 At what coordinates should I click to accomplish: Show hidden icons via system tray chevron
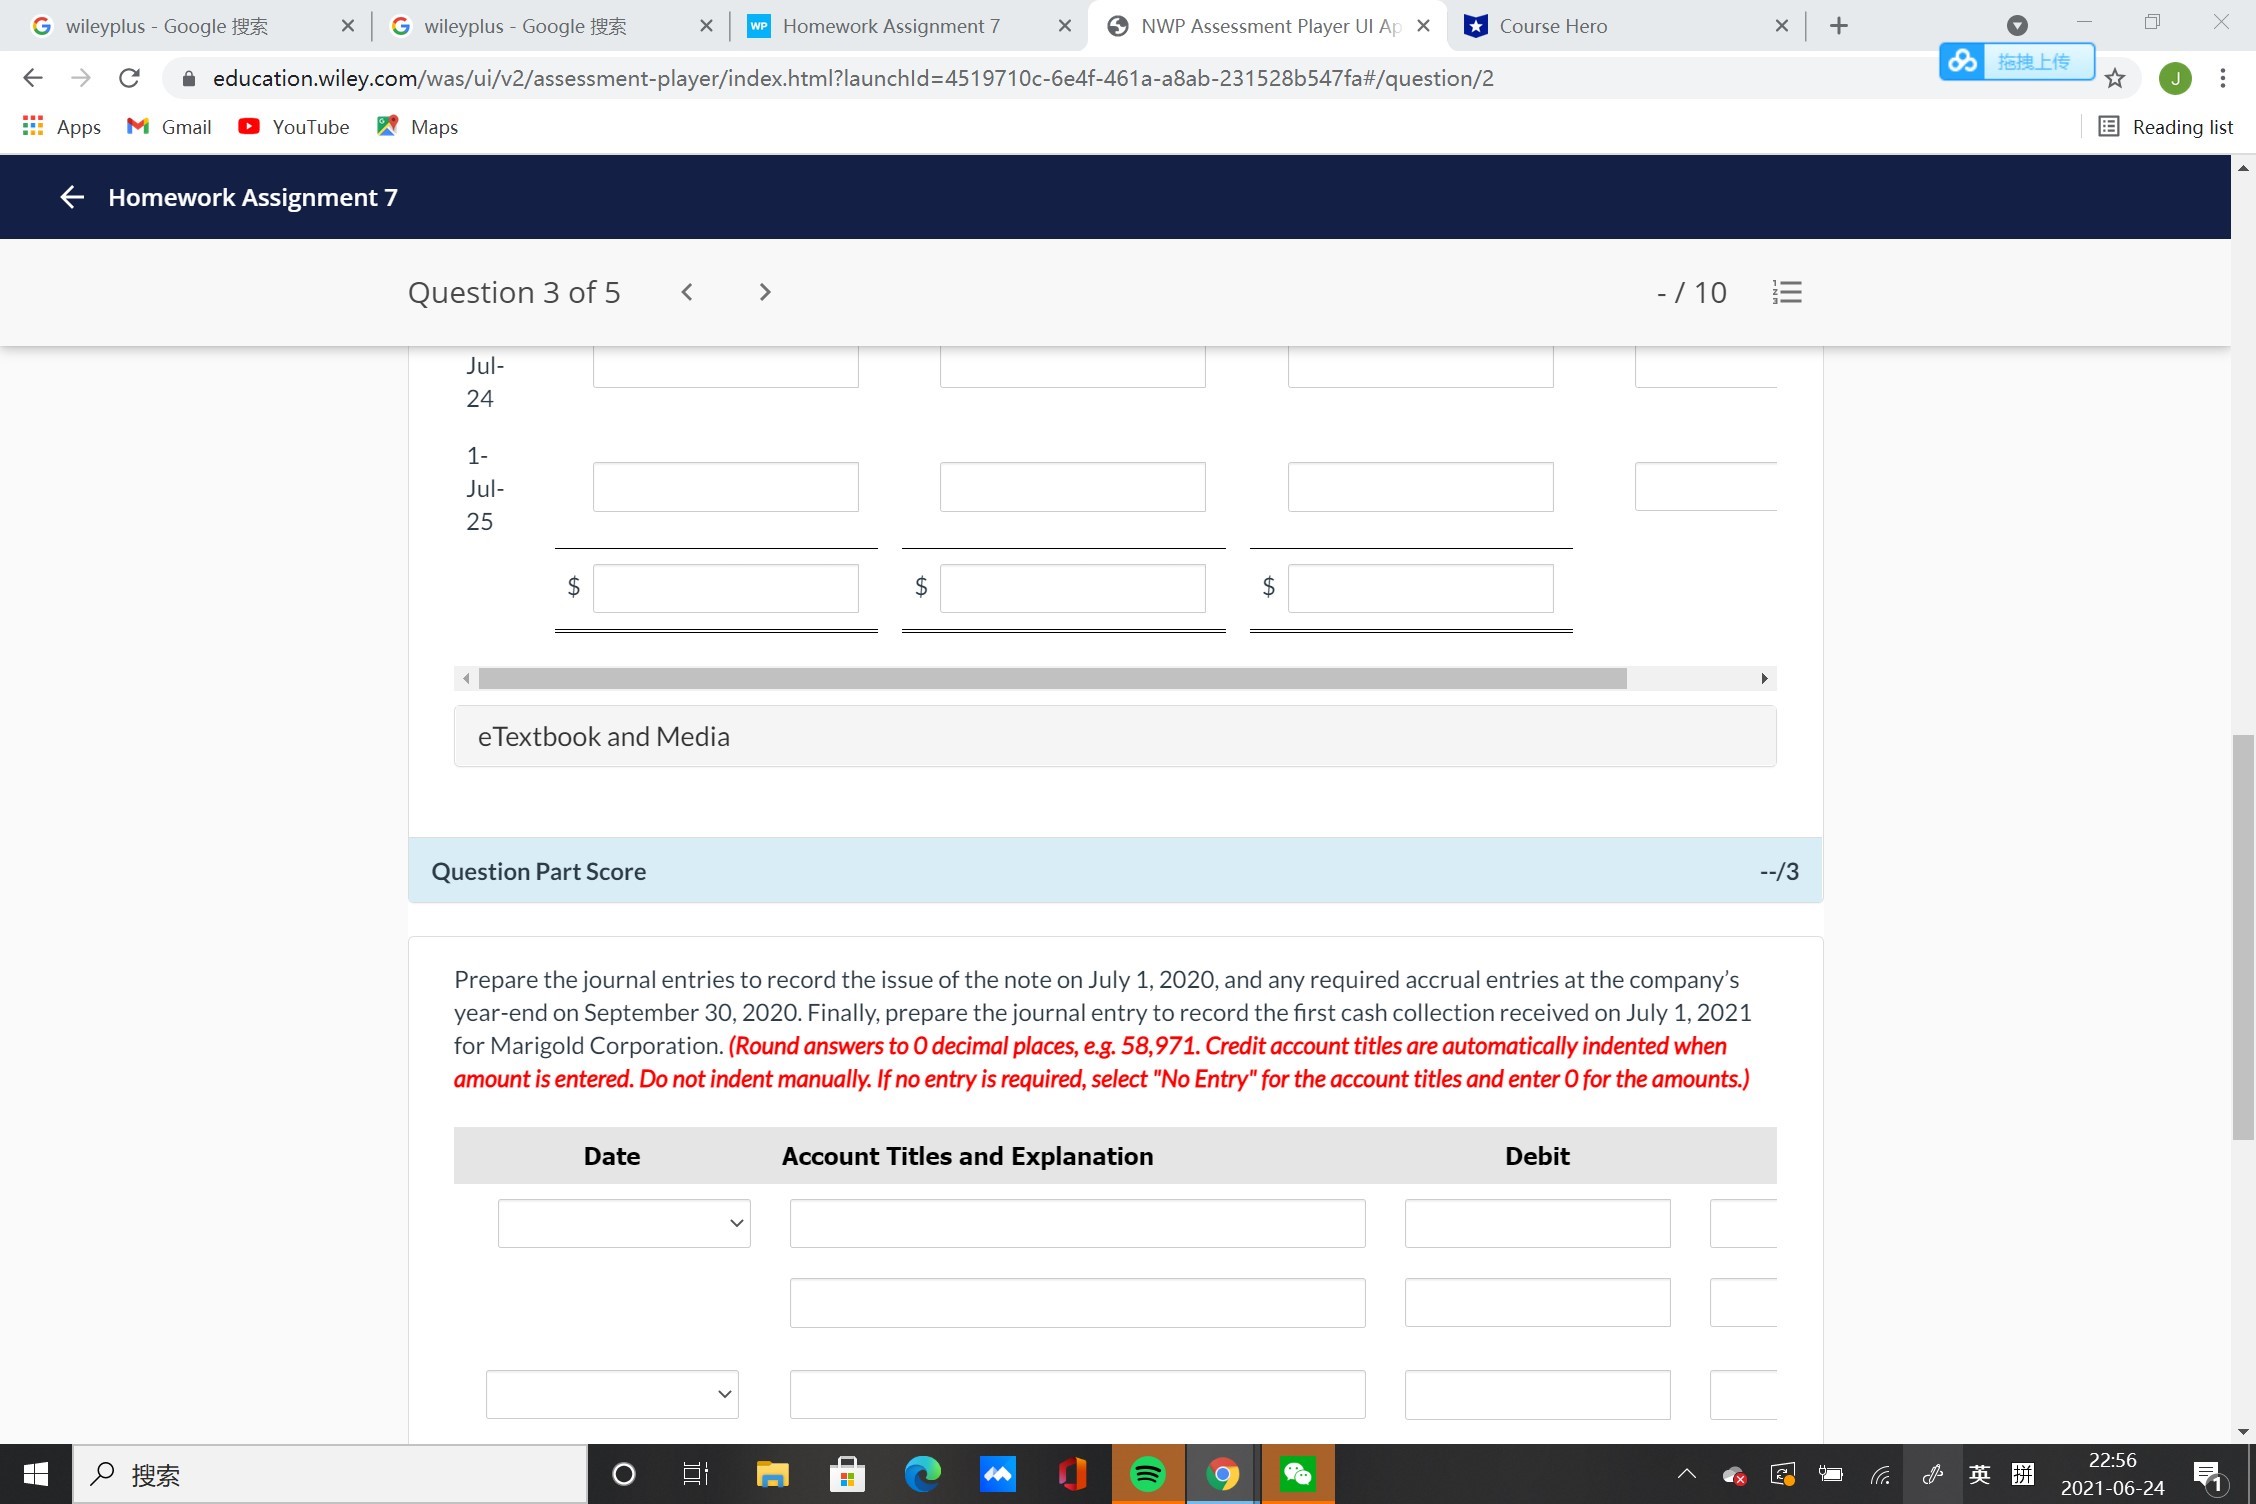[1687, 1474]
